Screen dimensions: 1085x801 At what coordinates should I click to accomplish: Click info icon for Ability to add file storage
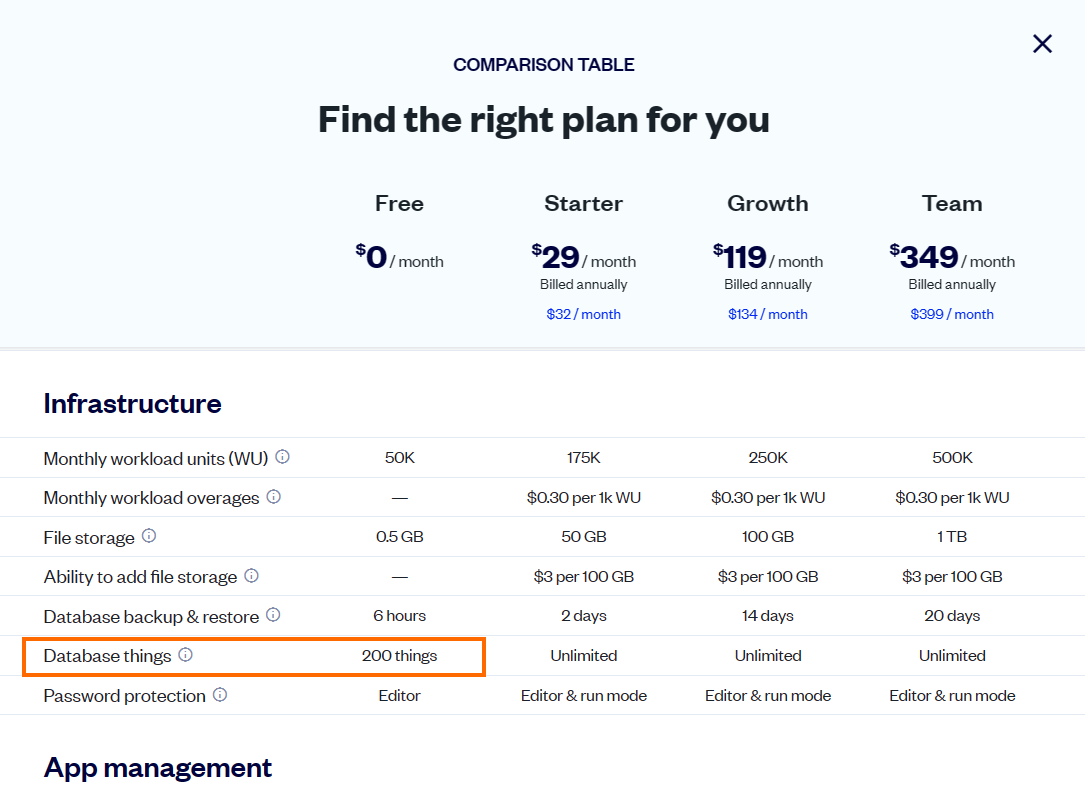pyautogui.click(x=252, y=576)
